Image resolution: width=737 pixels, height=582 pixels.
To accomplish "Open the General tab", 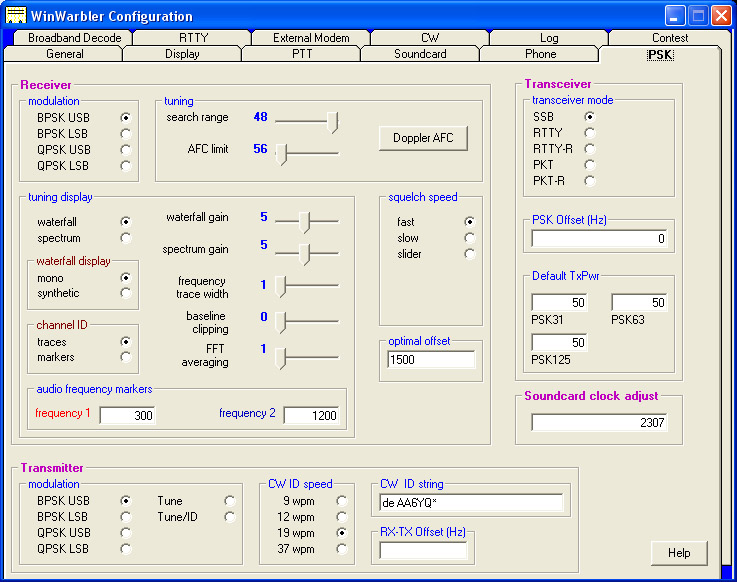I will (64, 54).
